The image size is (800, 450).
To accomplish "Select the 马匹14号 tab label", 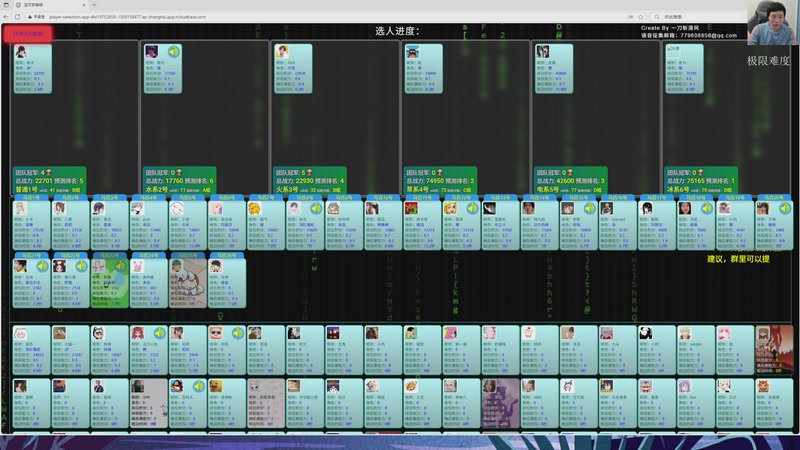I will (x=540, y=197).
